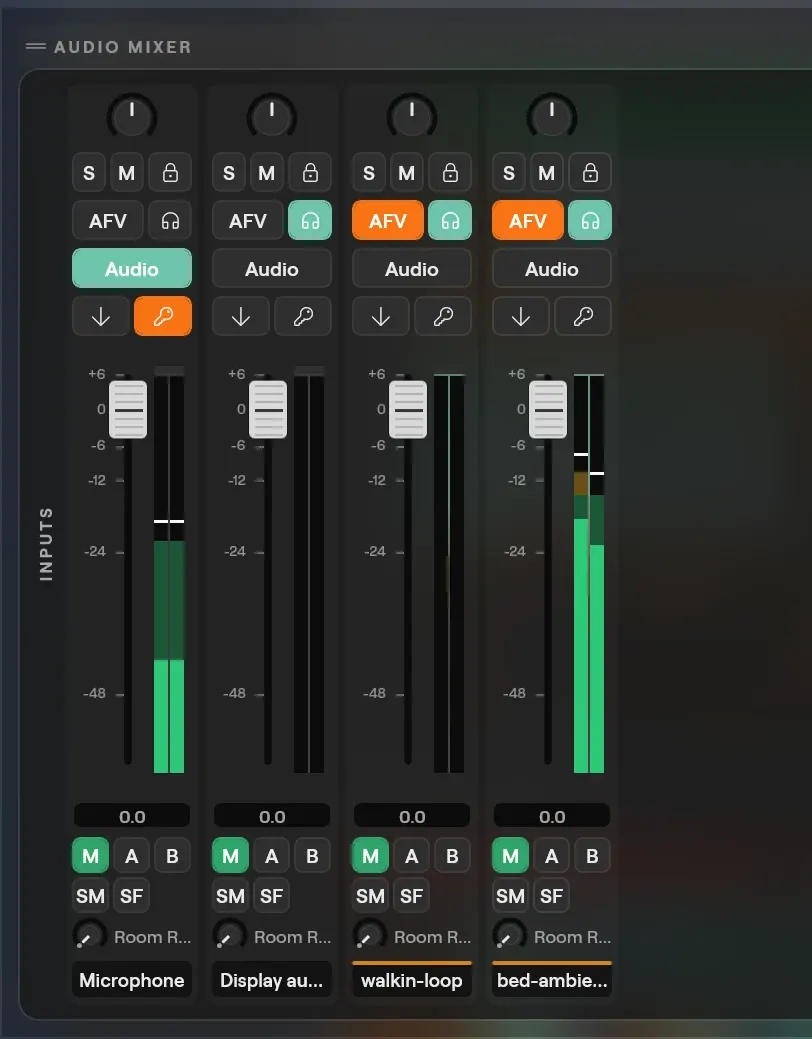Viewport: 812px width, 1039px height.
Task: Solo the Display audio channel
Action: click(x=229, y=173)
